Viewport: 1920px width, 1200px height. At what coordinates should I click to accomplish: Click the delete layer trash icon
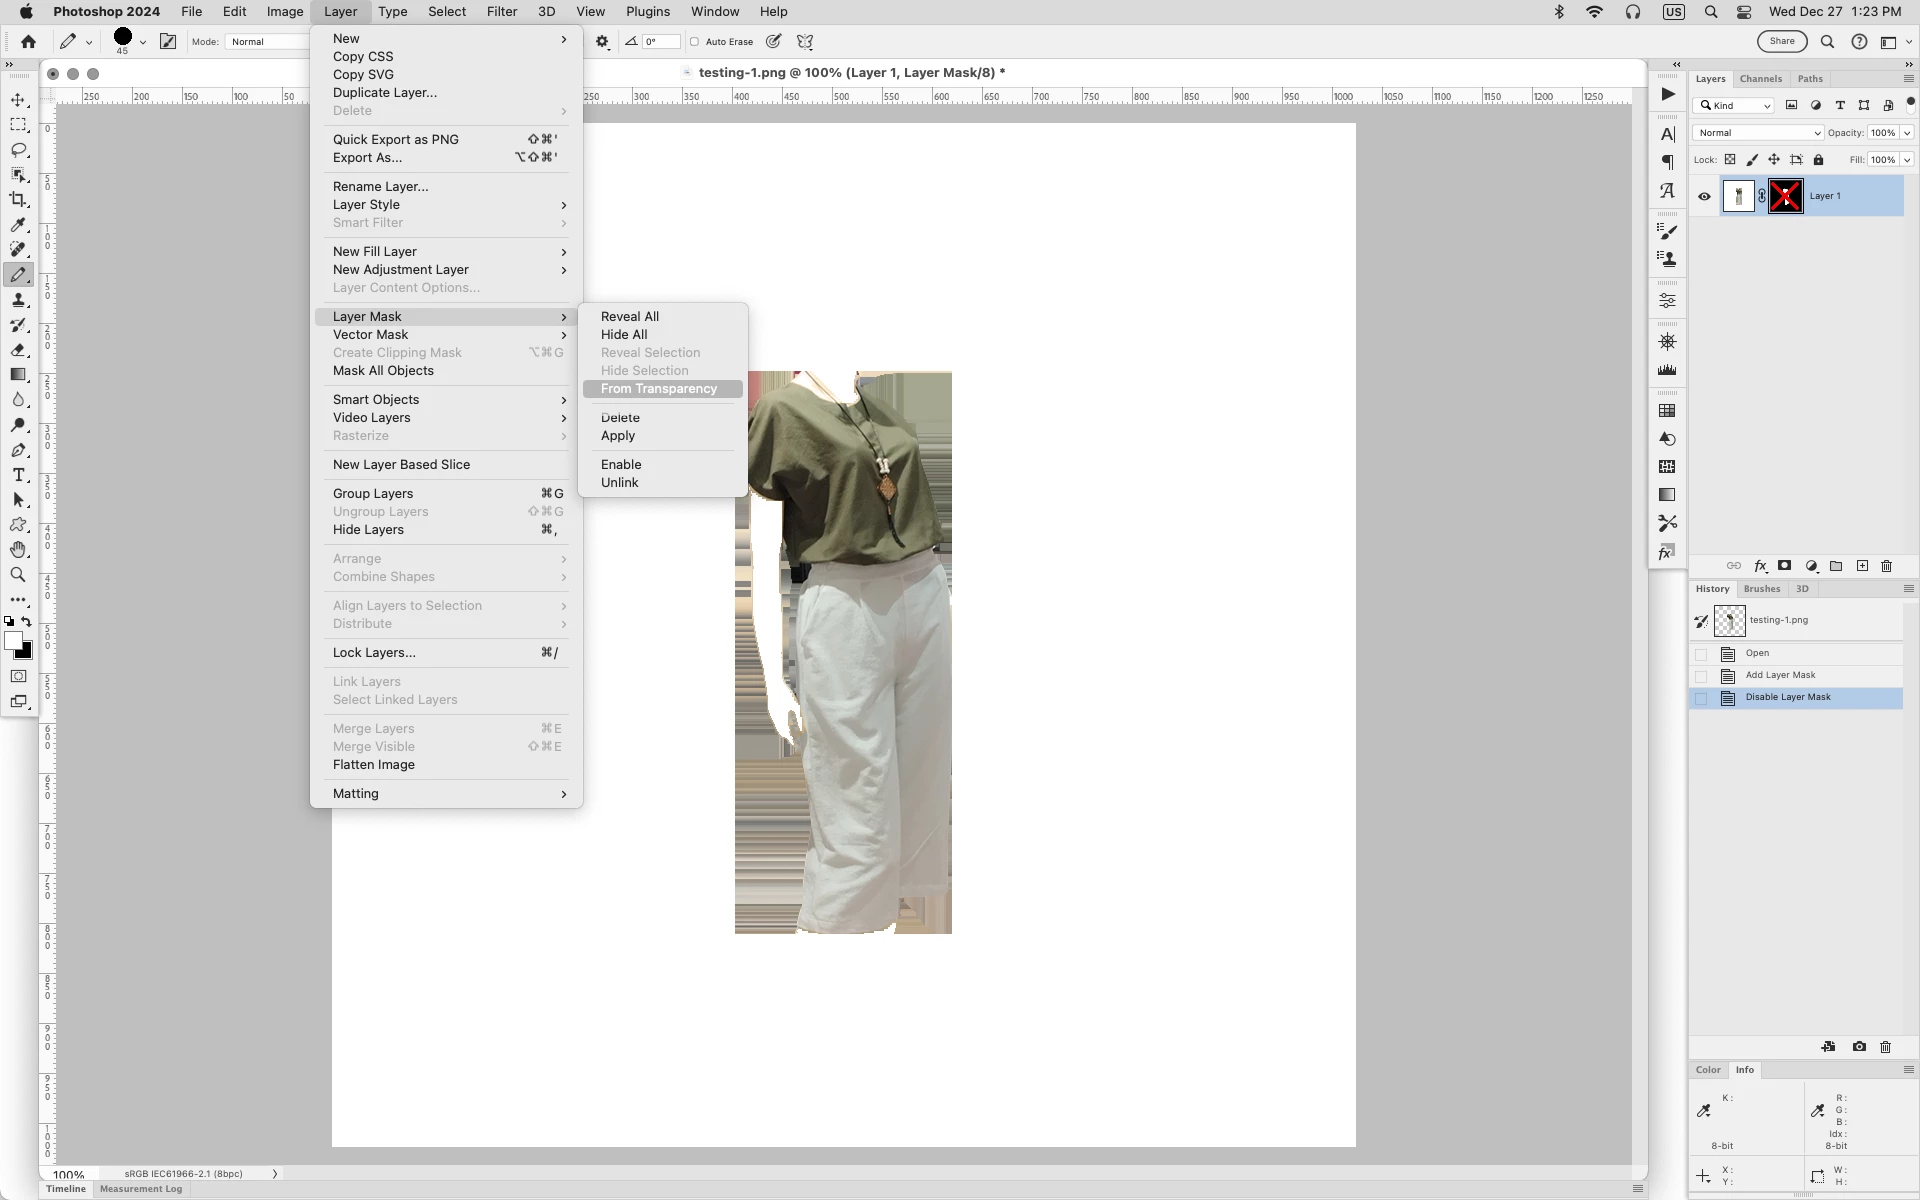(x=1886, y=566)
